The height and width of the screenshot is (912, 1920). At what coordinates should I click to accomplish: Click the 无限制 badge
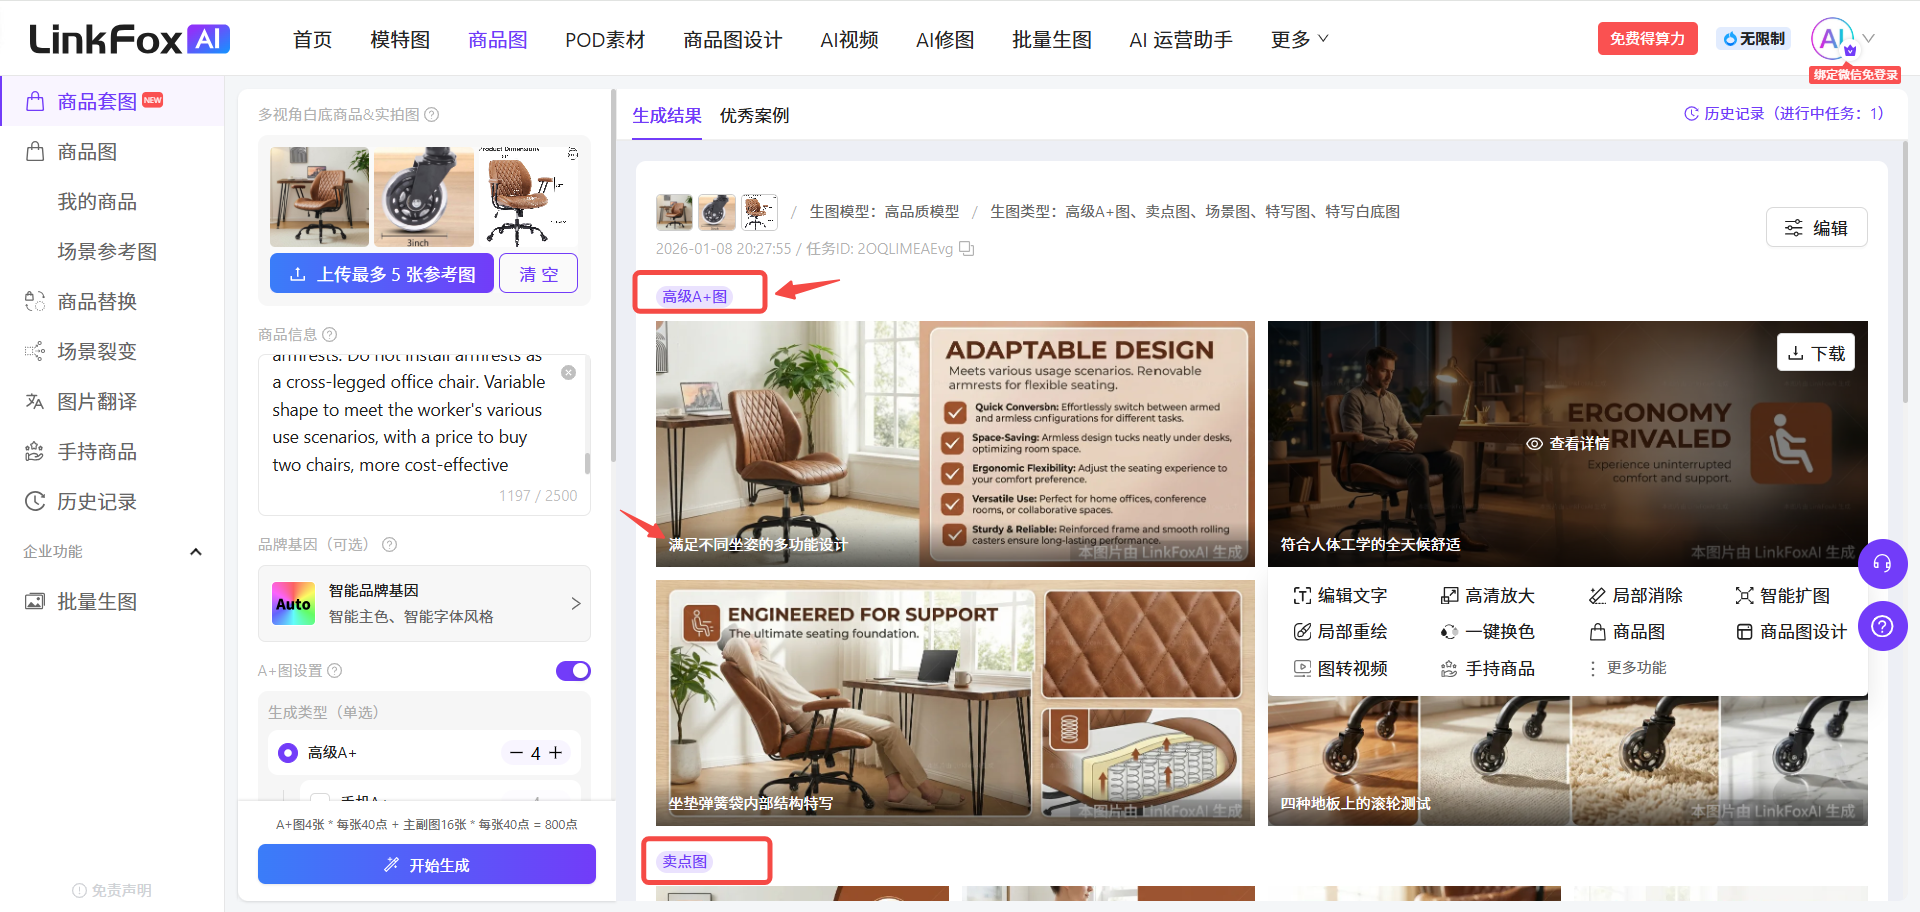pos(1754,38)
